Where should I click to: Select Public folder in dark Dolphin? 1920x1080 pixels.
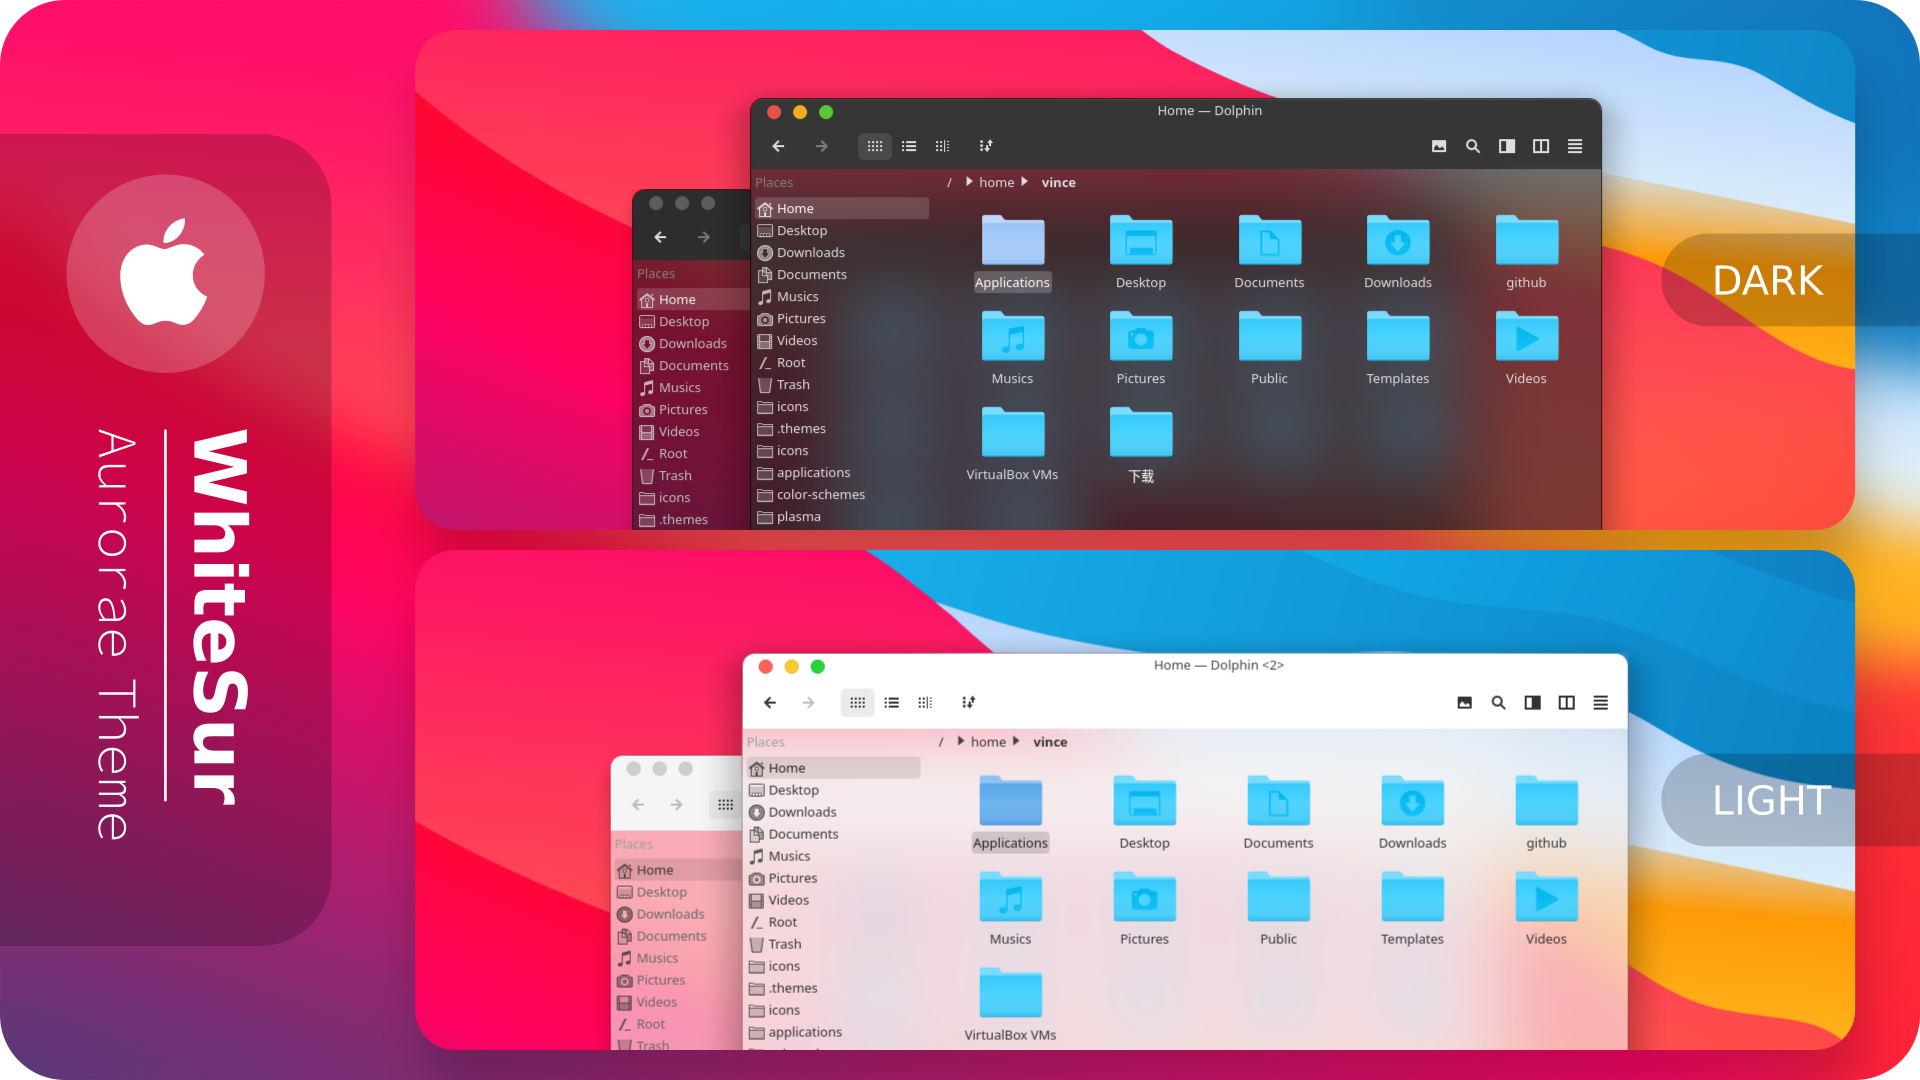pos(1269,348)
